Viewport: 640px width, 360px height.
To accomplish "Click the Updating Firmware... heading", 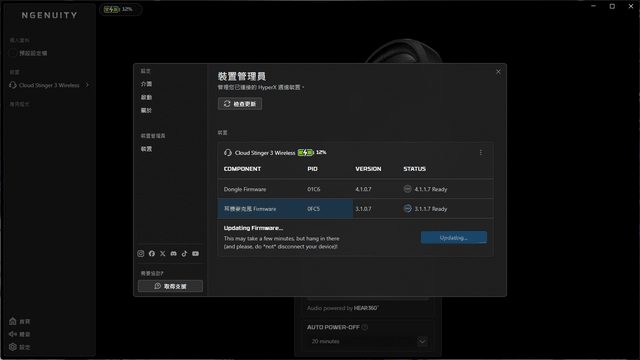I will (253, 228).
